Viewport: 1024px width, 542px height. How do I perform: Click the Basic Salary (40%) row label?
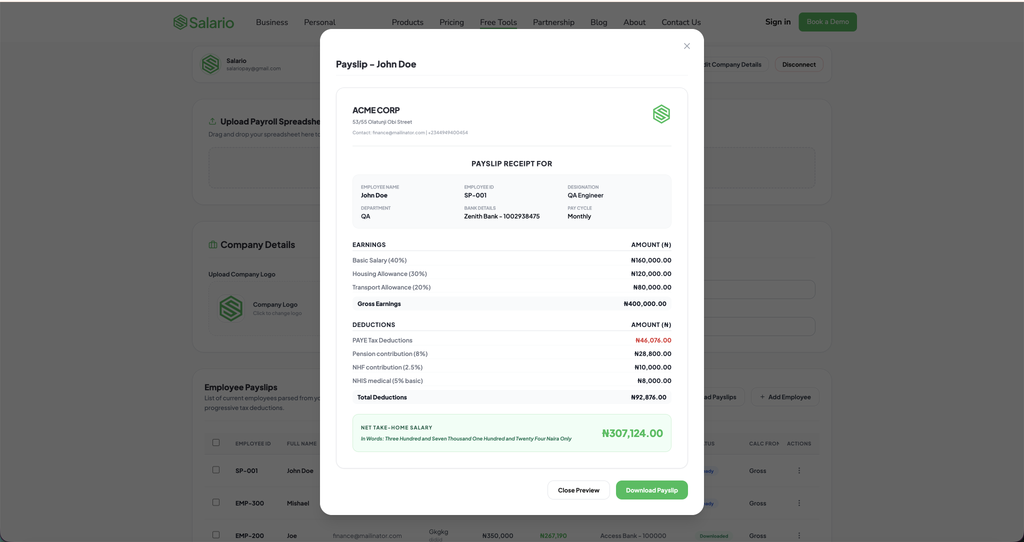coord(379,260)
